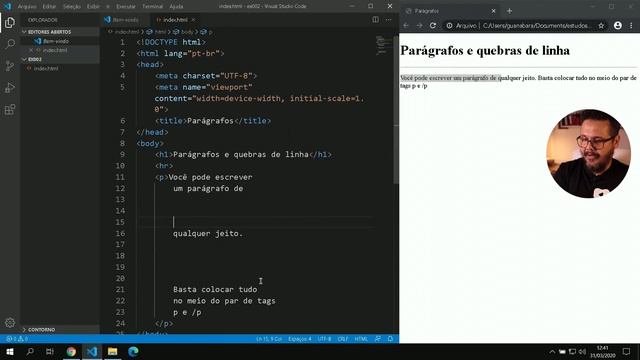Click the "Parágrafos e quebras de linha" heading in browser
This screenshot has width=640, height=360.
point(485,50)
